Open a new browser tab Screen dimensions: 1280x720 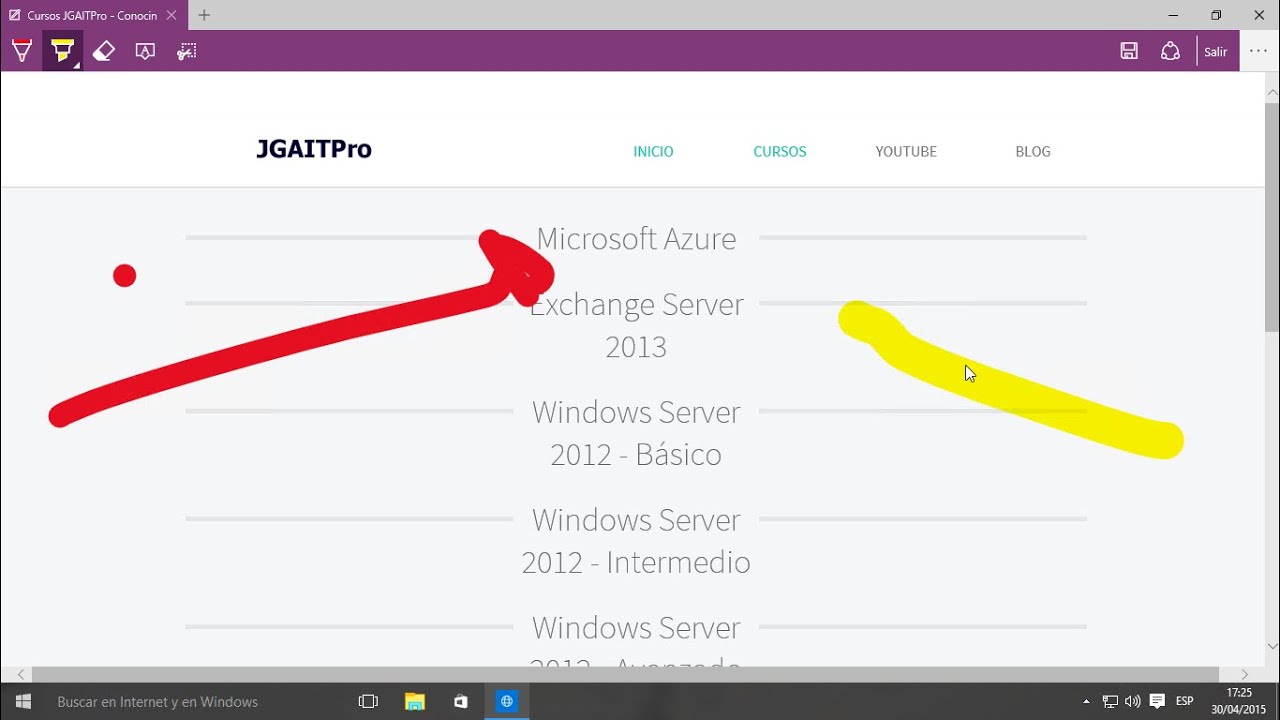204,15
